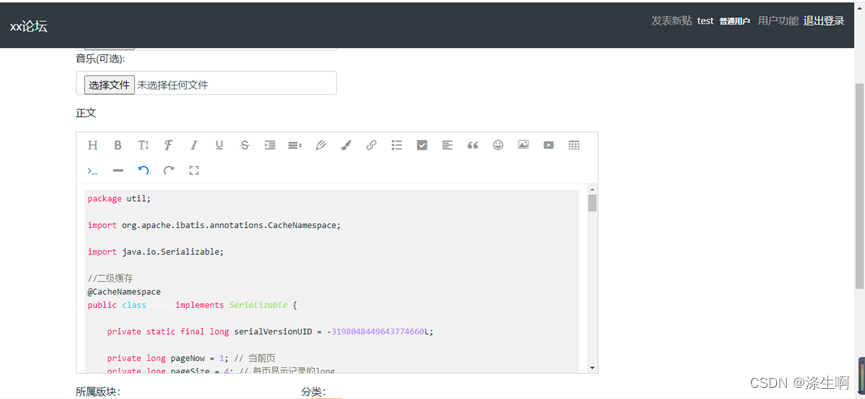865x399 pixels.
Task: Click the test username in navbar
Action: [705, 21]
